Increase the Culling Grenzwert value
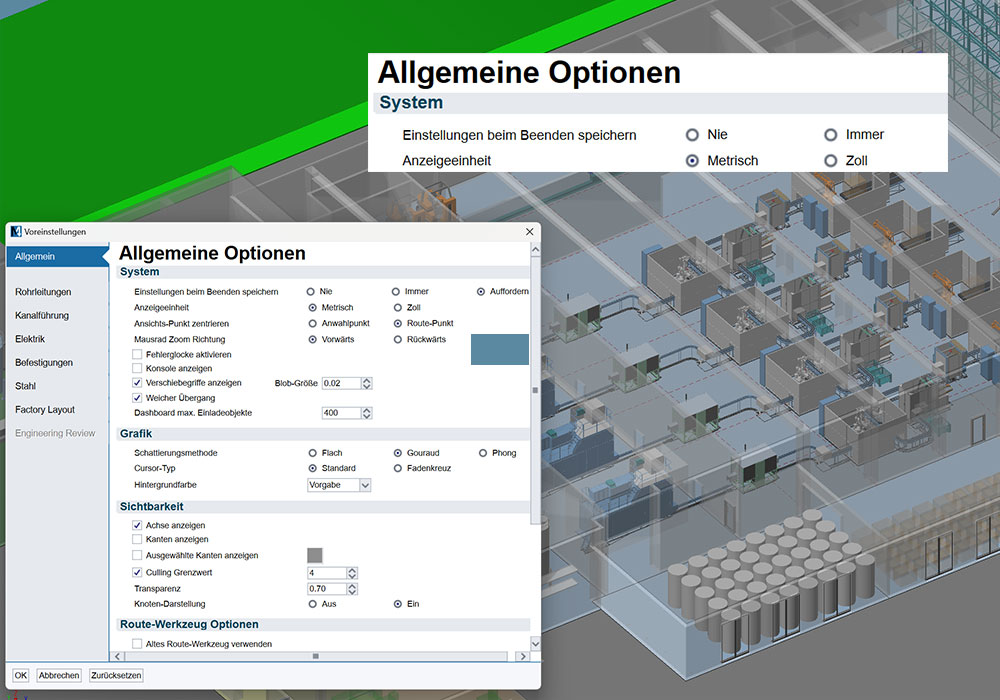The height and width of the screenshot is (700, 1000). click(x=352, y=569)
